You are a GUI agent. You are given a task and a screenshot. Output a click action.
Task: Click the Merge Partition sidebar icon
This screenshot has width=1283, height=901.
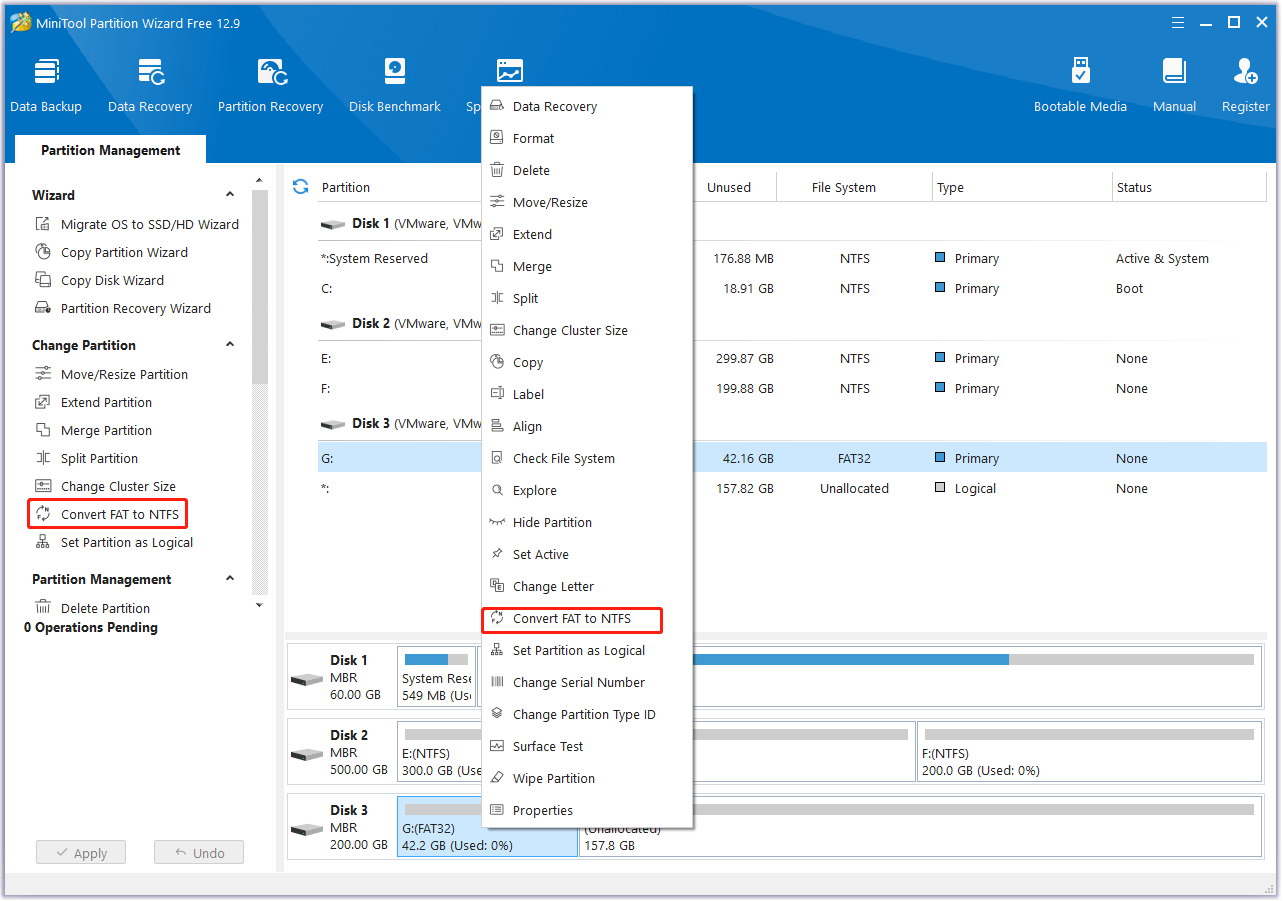(43, 430)
